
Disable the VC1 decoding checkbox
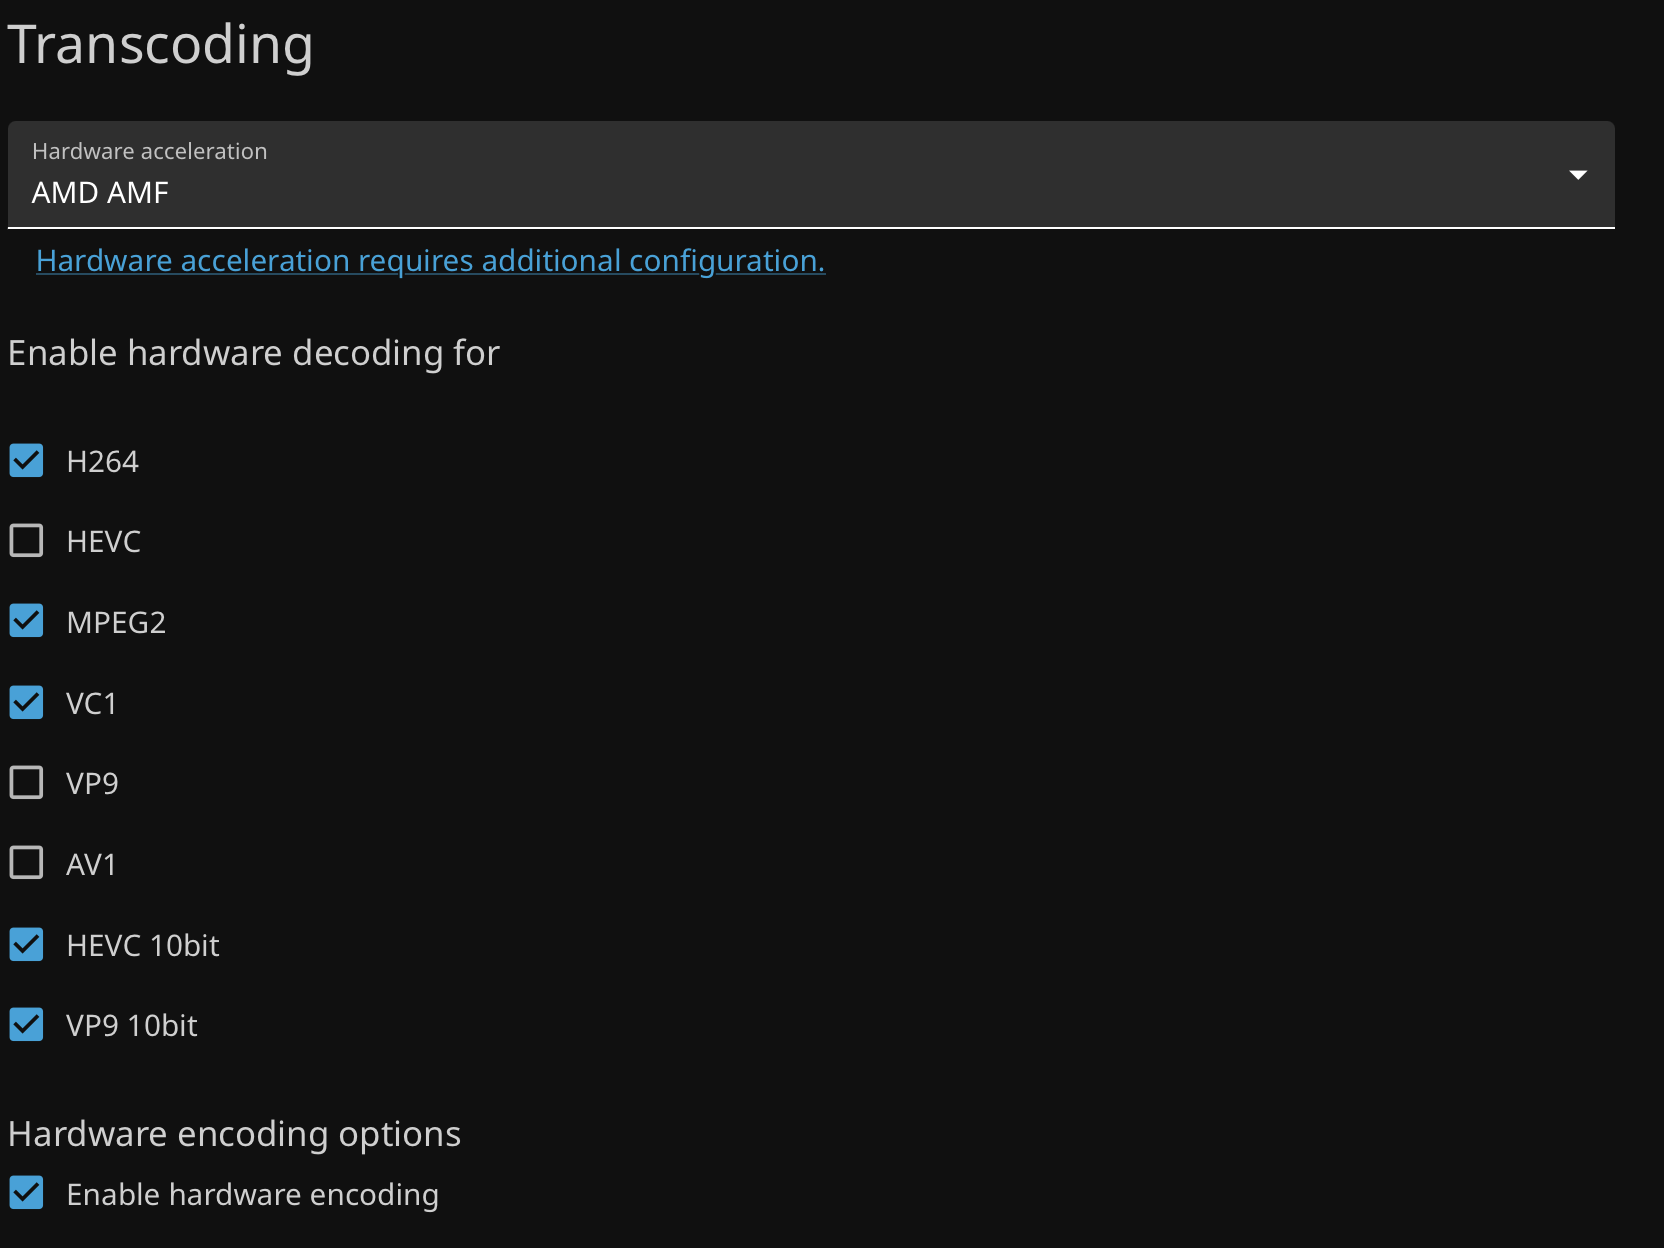coord(27,703)
